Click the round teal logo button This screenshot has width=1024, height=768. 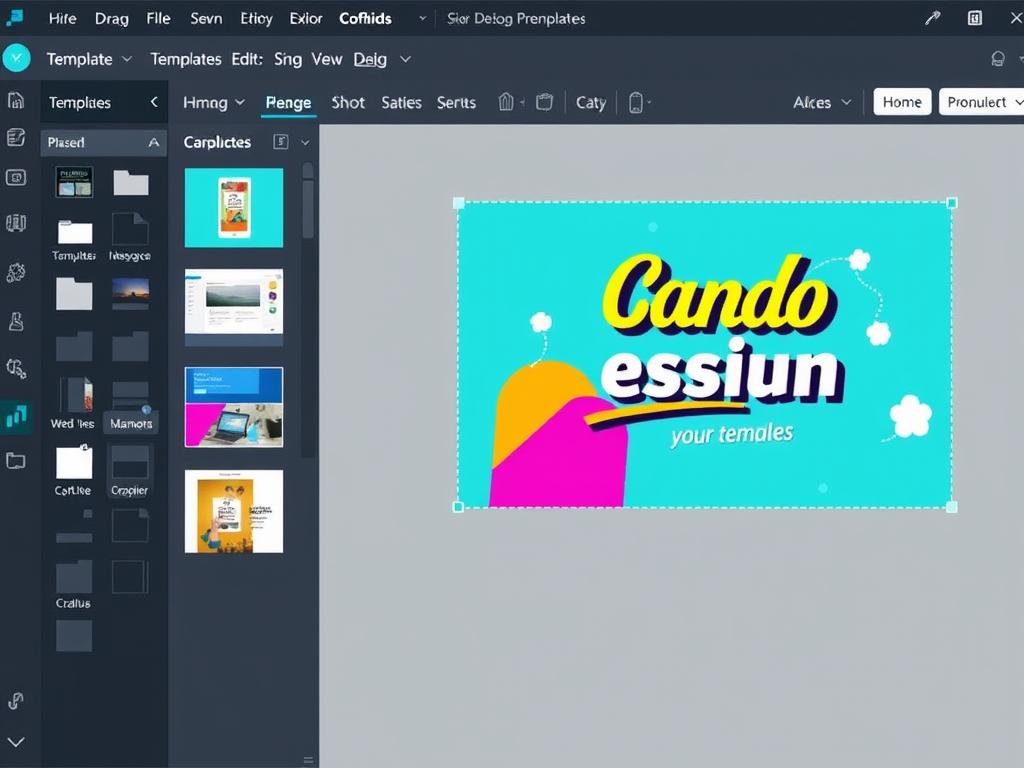[16, 58]
